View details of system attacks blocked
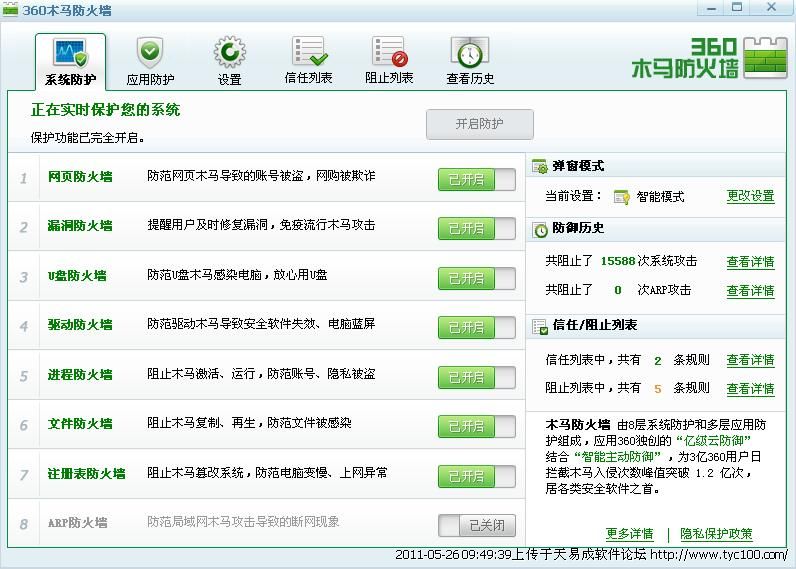Screen dimensions: 796x569 click(x=750, y=262)
